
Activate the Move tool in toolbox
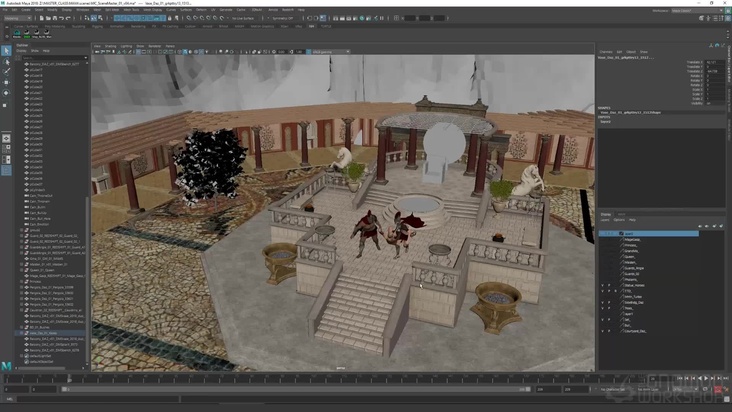[6, 82]
